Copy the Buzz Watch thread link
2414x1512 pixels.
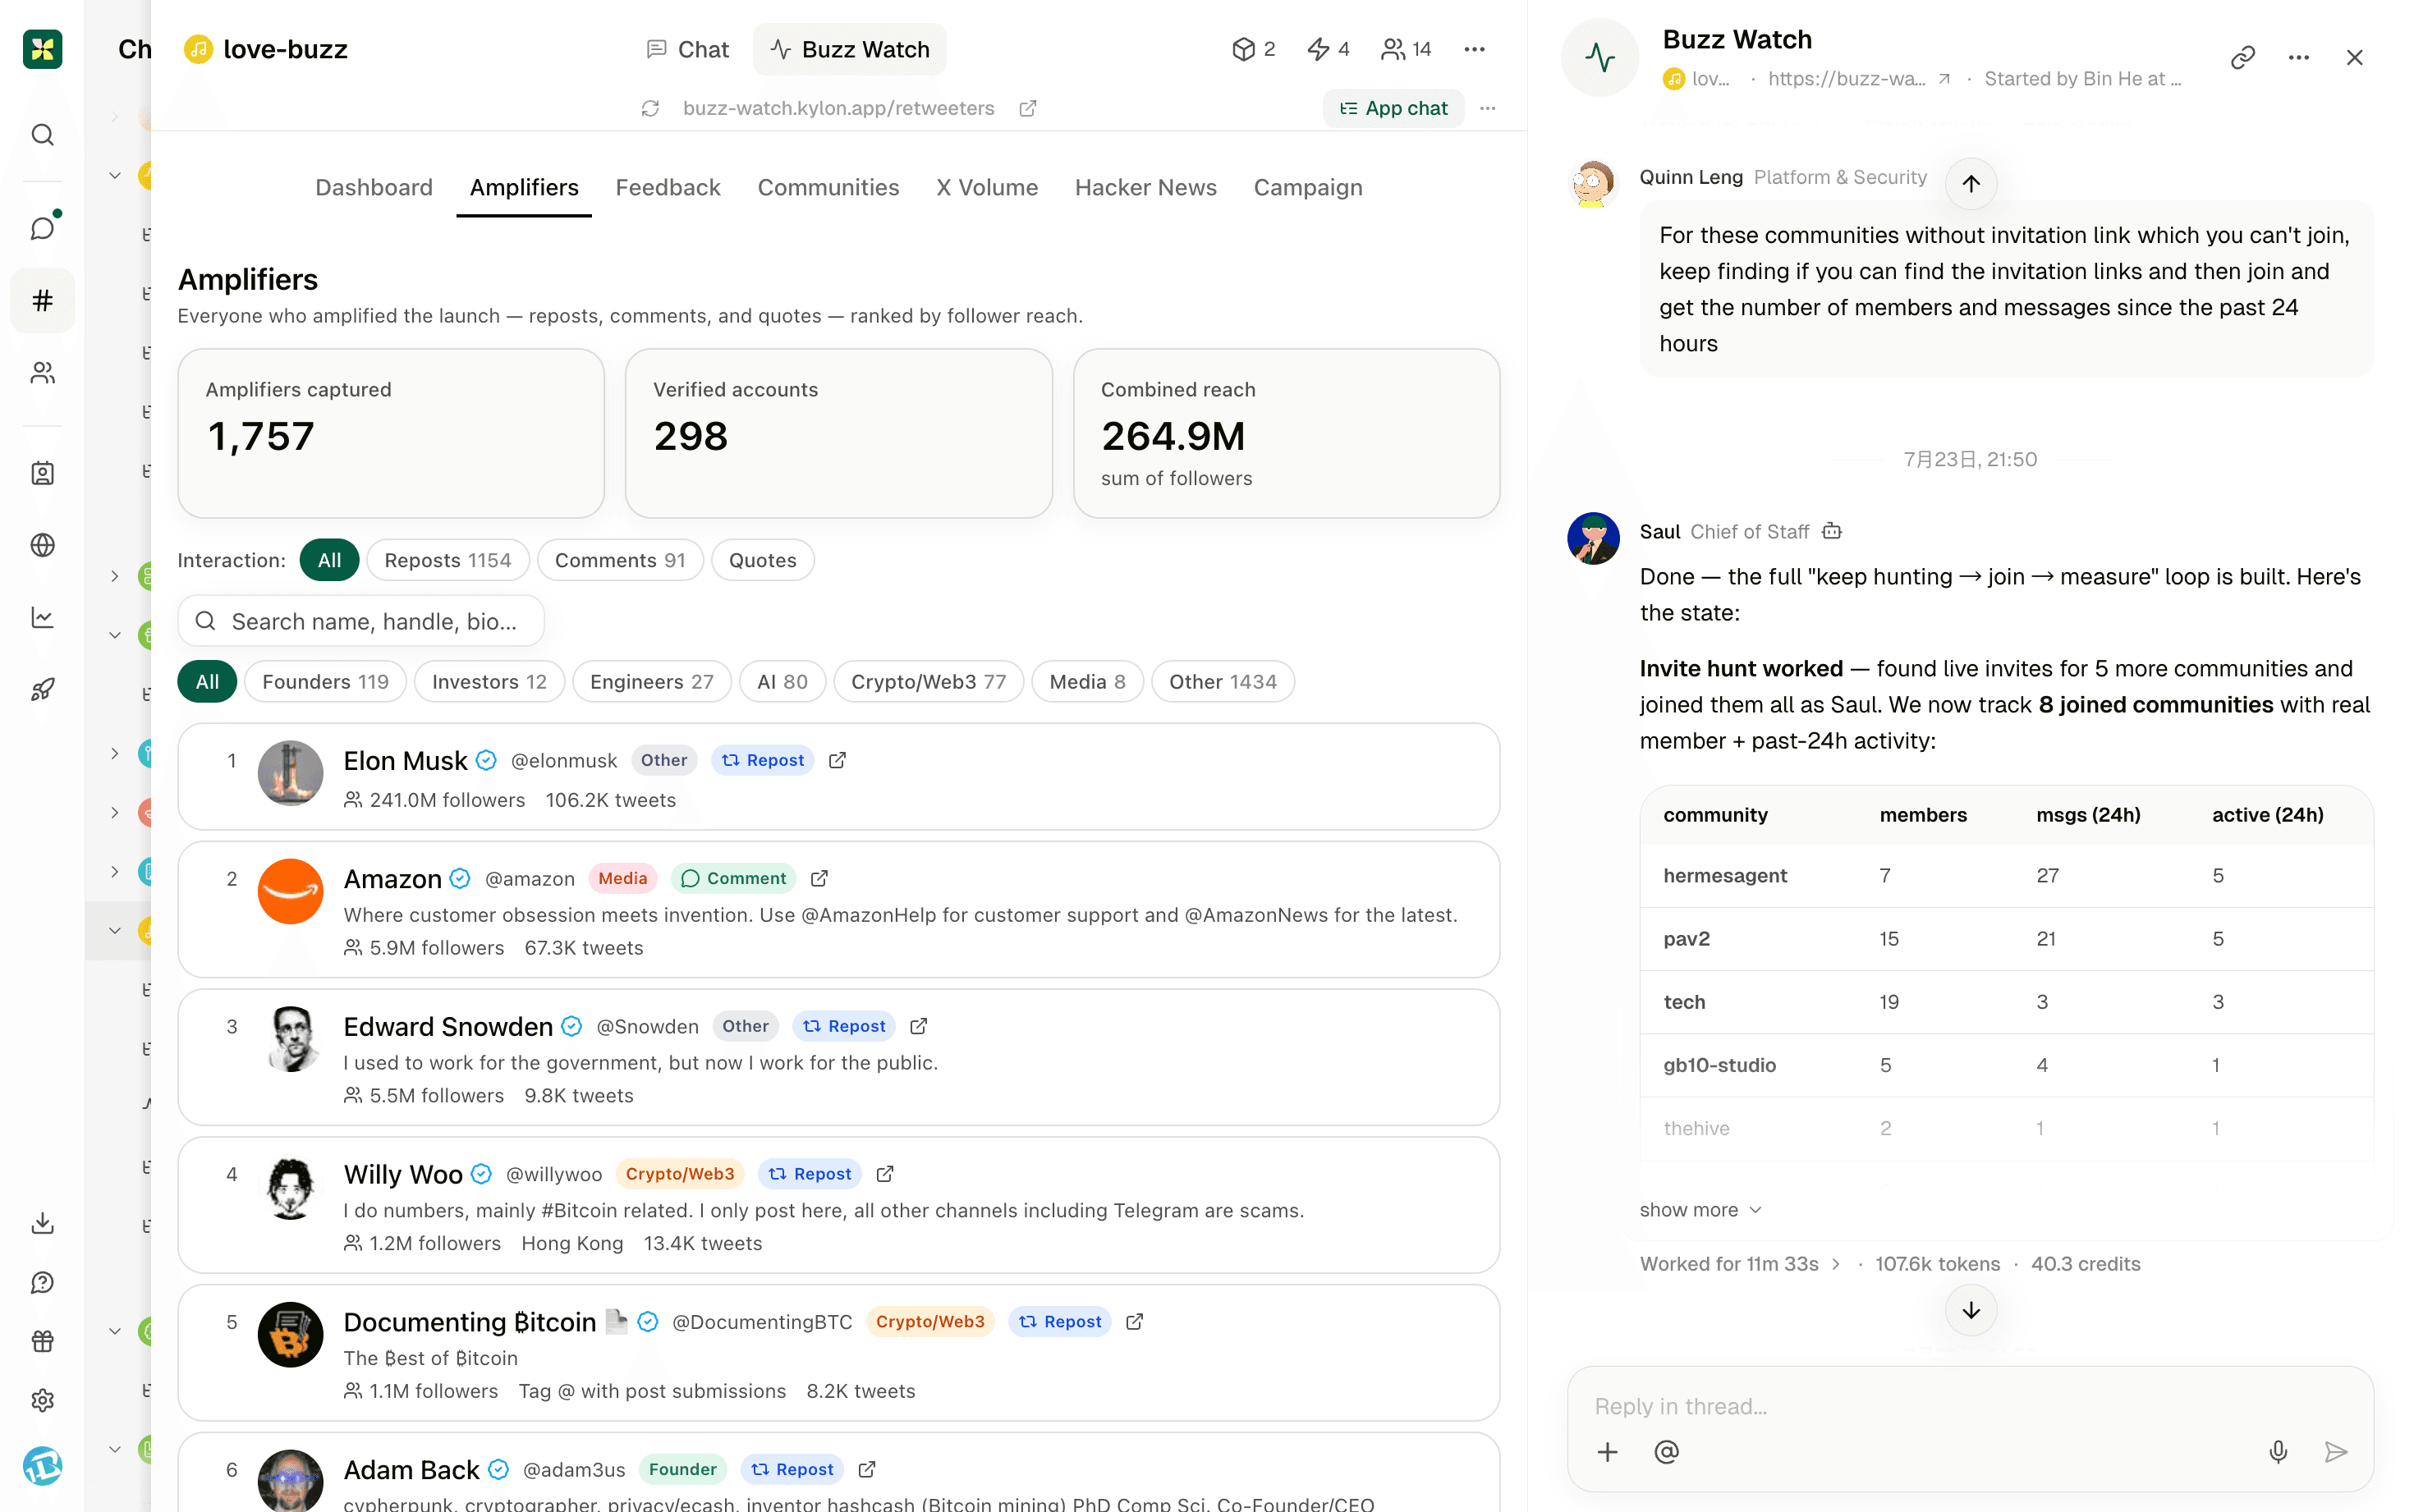point(2243,58)
